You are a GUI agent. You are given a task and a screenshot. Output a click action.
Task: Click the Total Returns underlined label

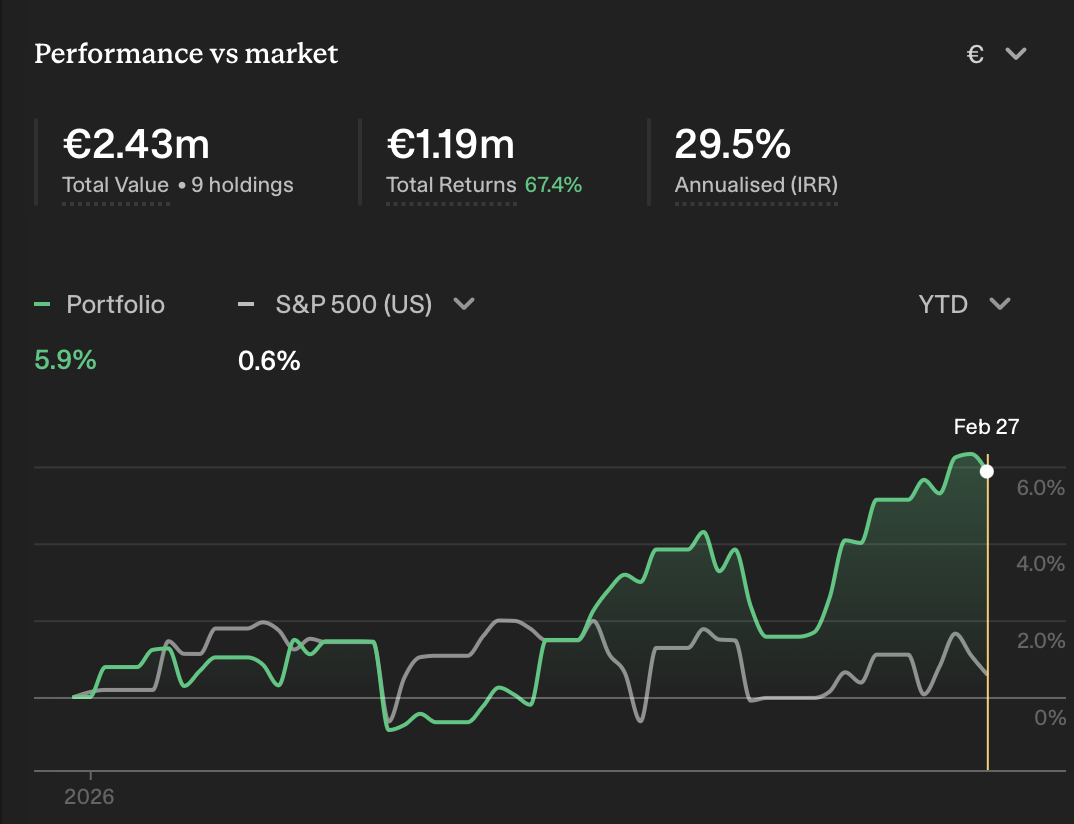451,185
